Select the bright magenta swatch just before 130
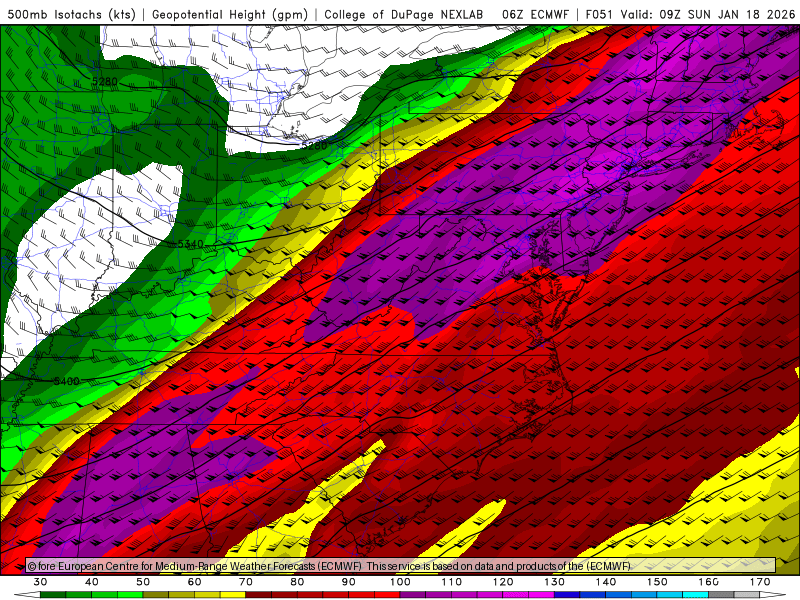 pyautogui.click(x=541, y=595)
